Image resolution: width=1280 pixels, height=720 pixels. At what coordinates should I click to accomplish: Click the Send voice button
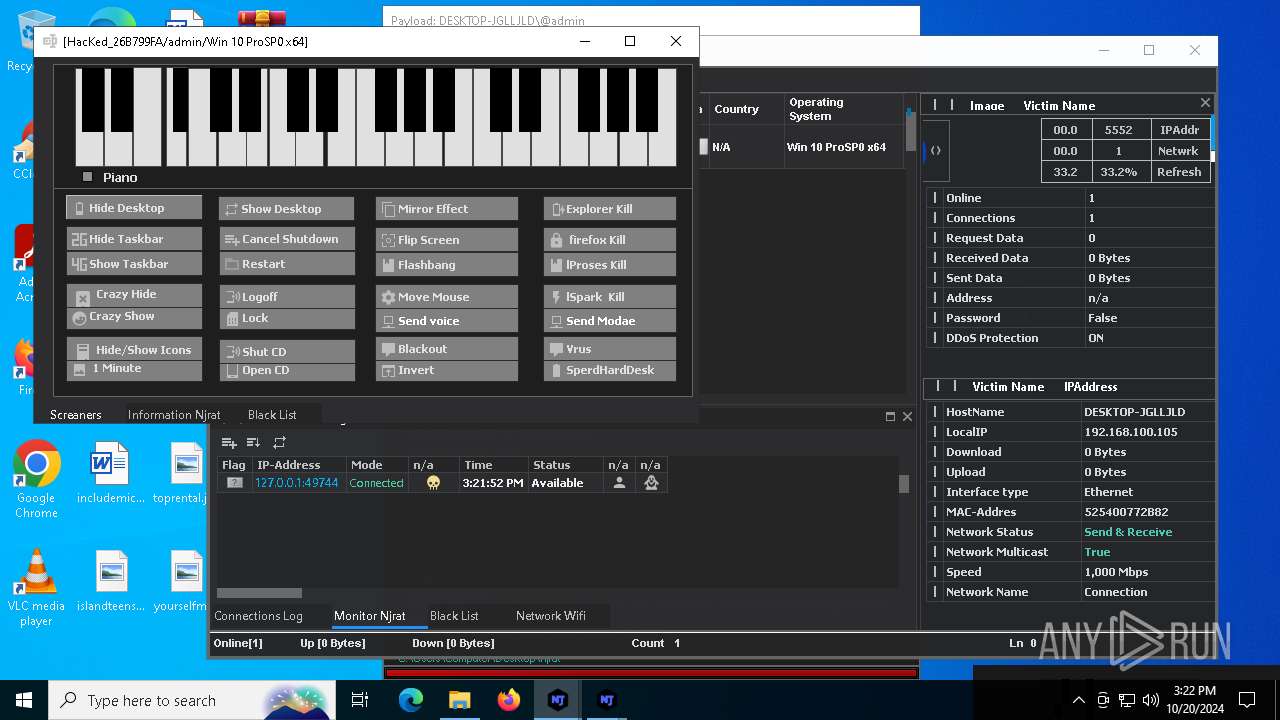pos(447,321)
